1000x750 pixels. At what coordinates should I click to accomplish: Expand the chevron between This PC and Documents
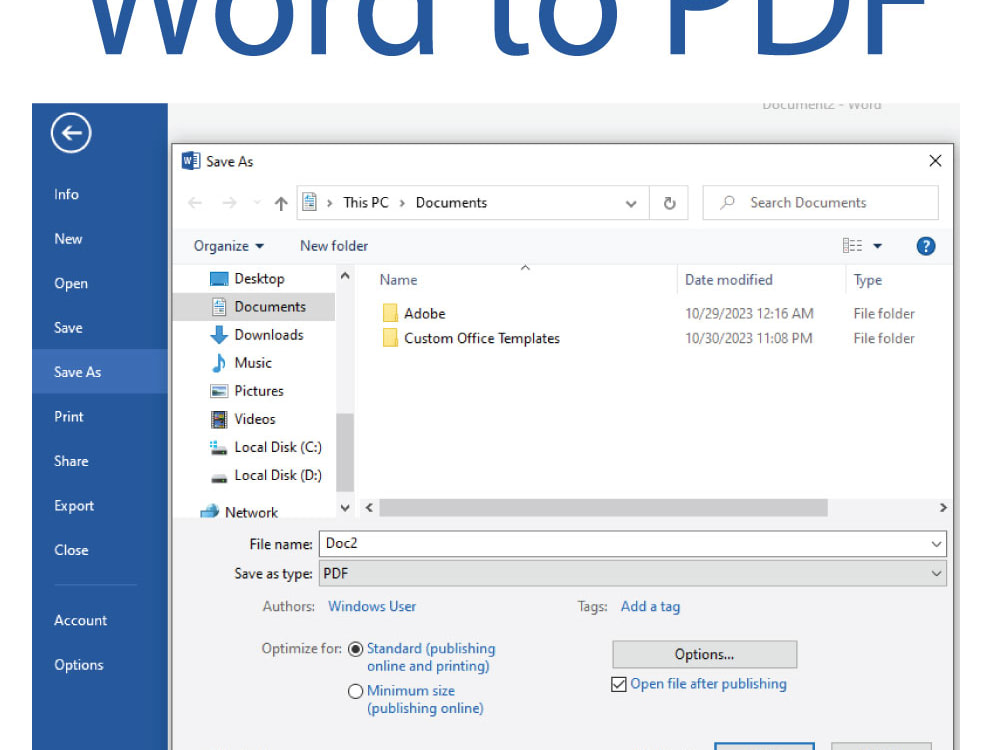point(402,203)
